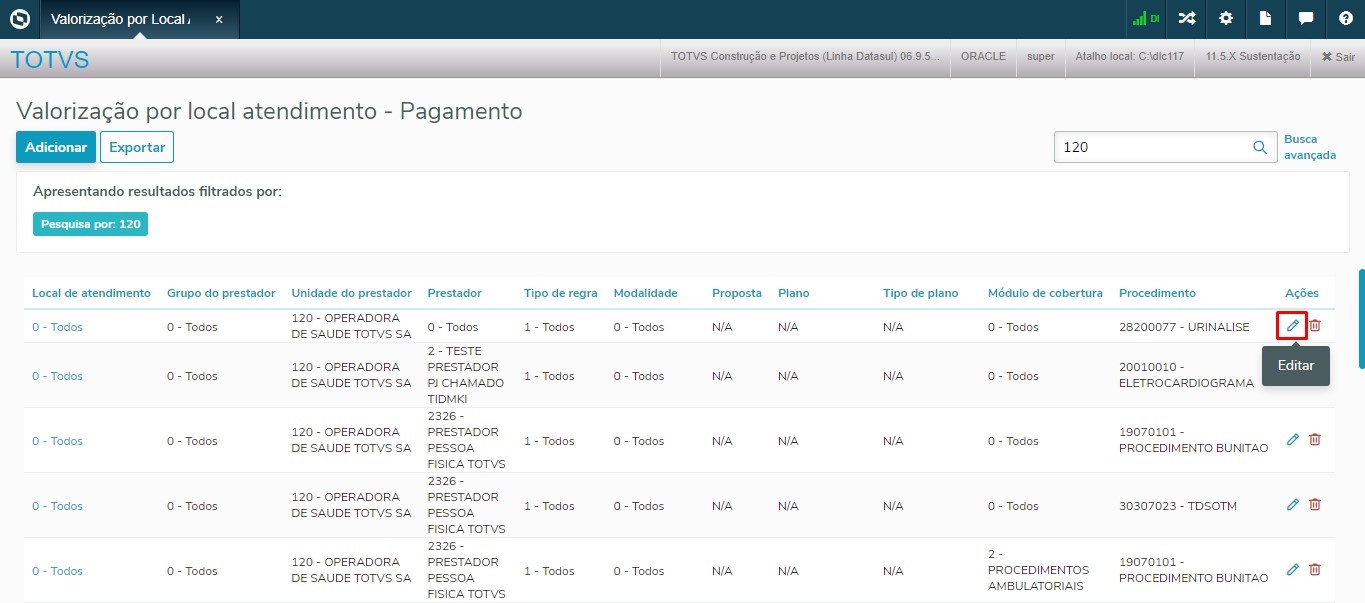Sort by Tipo de plano column header
The width and height of the screenshot is (1365, 603).
pos(920,293)
